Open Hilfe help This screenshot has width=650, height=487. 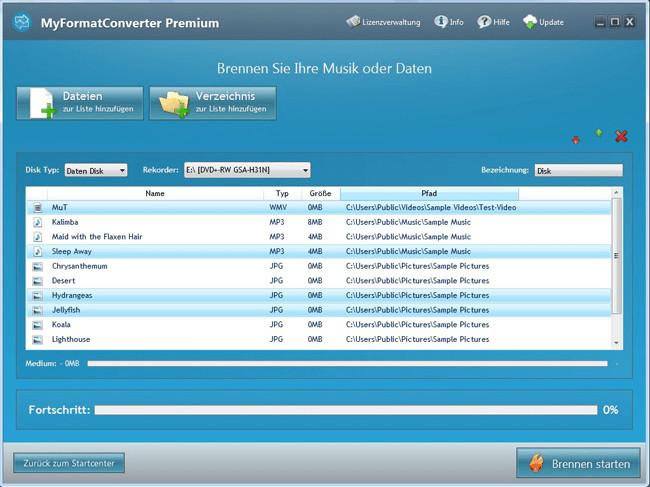click(x=493, y=22)
